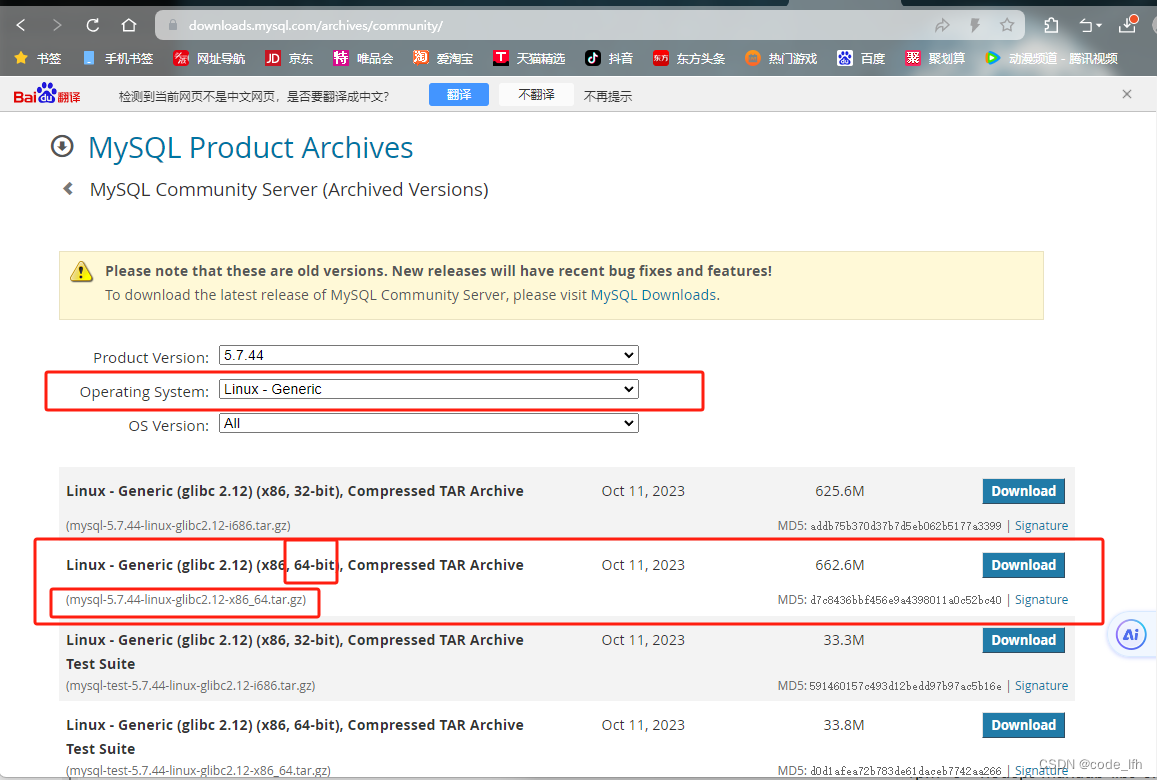Viewport: 1157px width, 780px height.
Task: Reload the page with refresh icon
Action: [93, 25]
